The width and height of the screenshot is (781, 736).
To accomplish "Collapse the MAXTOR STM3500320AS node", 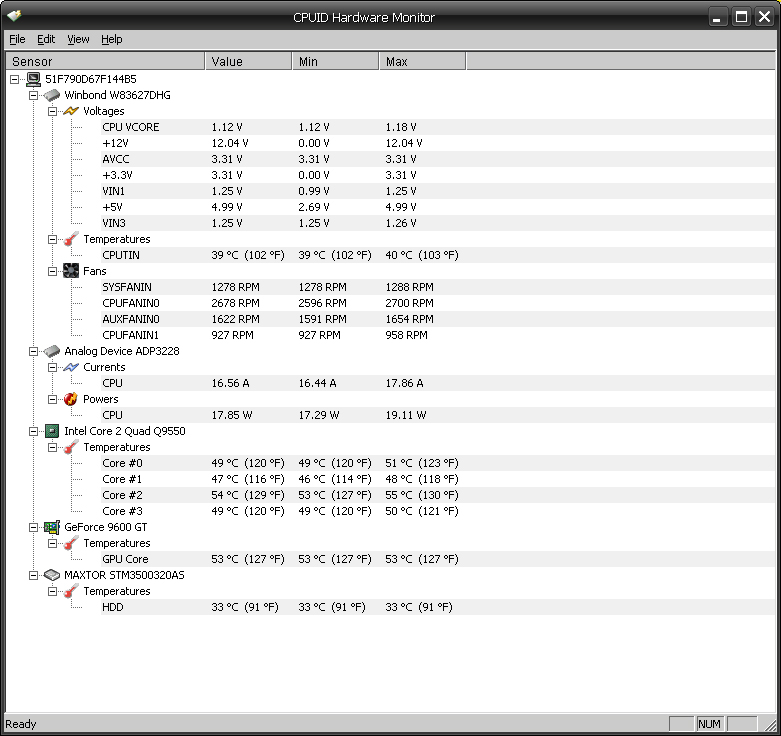I will click(x=33, y=576).
